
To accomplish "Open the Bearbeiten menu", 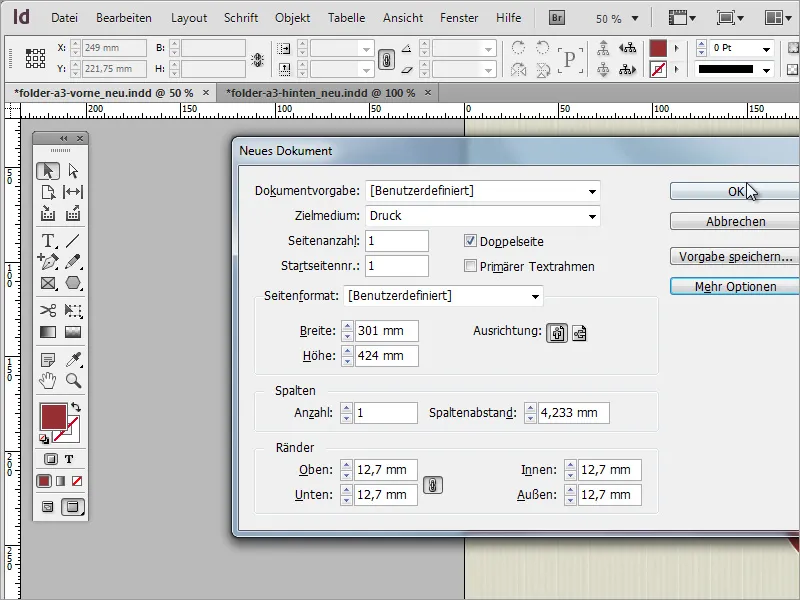I will [124, 18].
